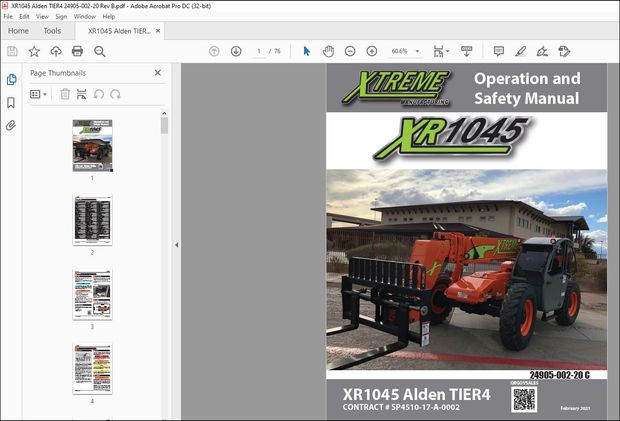Viewport: 620px width, 421px height.
Task: Print the document using the printer icon
Action: pos(77,51)
